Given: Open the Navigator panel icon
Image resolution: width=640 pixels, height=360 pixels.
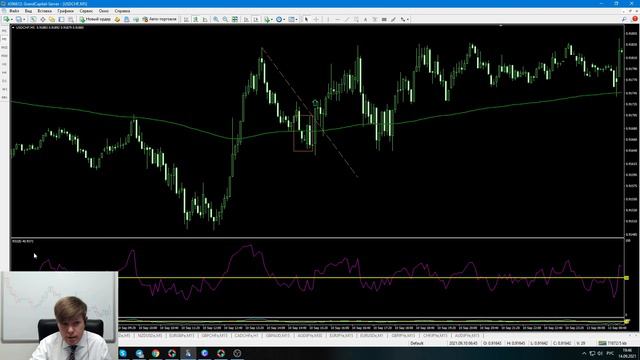Looking at the screenshot, I should [52, 19].
